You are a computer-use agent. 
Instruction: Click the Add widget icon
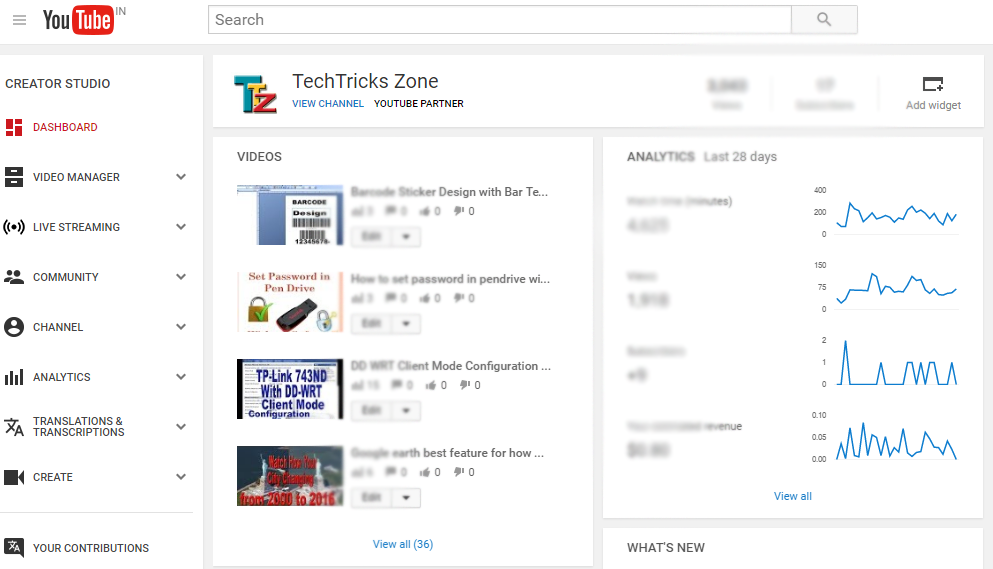click(x=933, y=85)
